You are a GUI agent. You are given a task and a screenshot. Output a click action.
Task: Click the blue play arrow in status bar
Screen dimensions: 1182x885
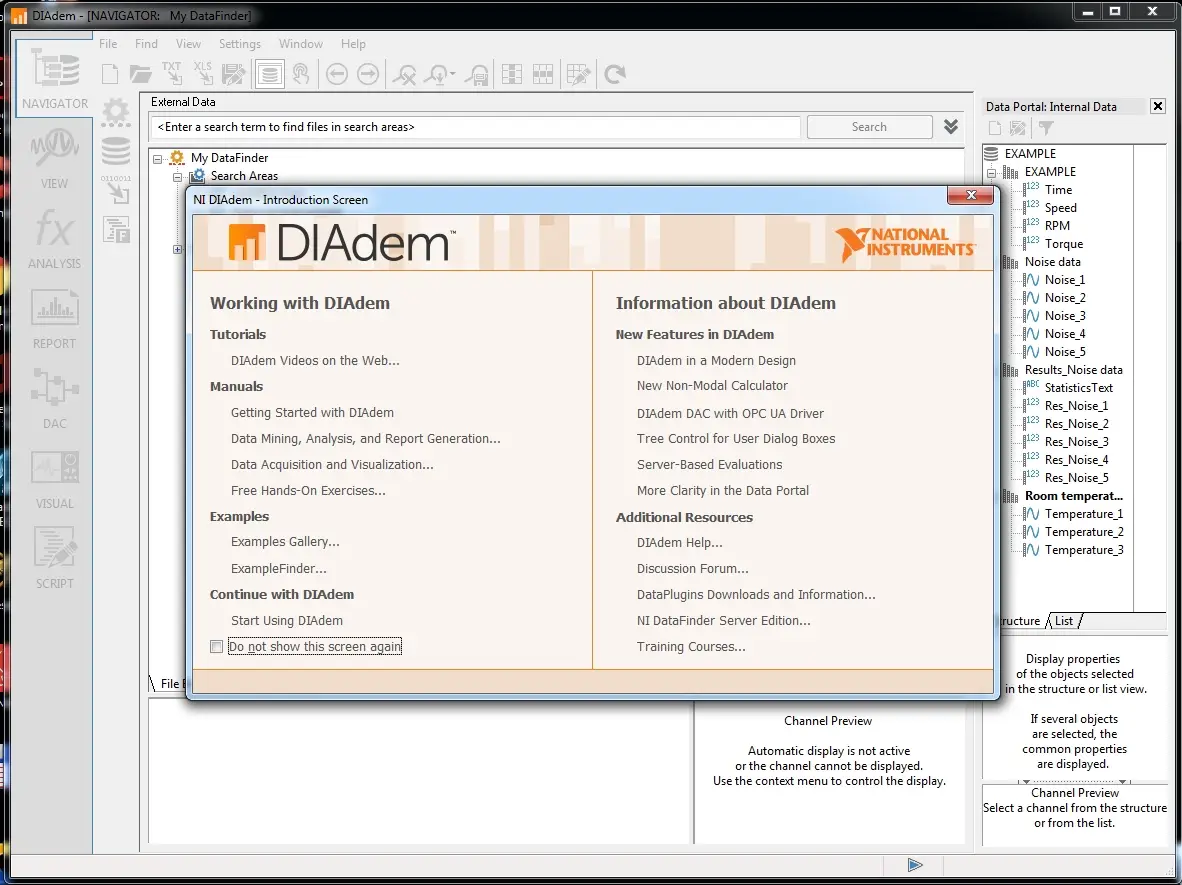point(914,865)
